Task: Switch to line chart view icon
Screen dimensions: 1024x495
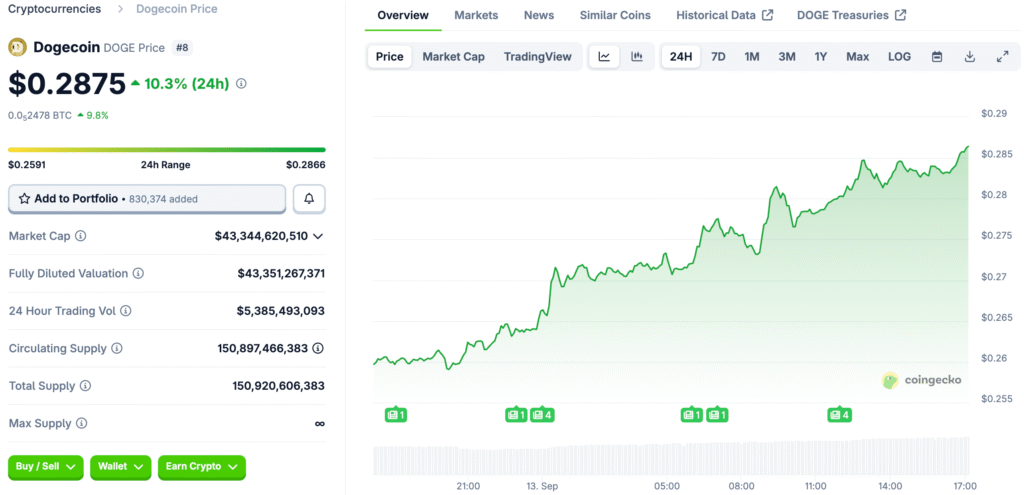Action: tap(604, 57)
